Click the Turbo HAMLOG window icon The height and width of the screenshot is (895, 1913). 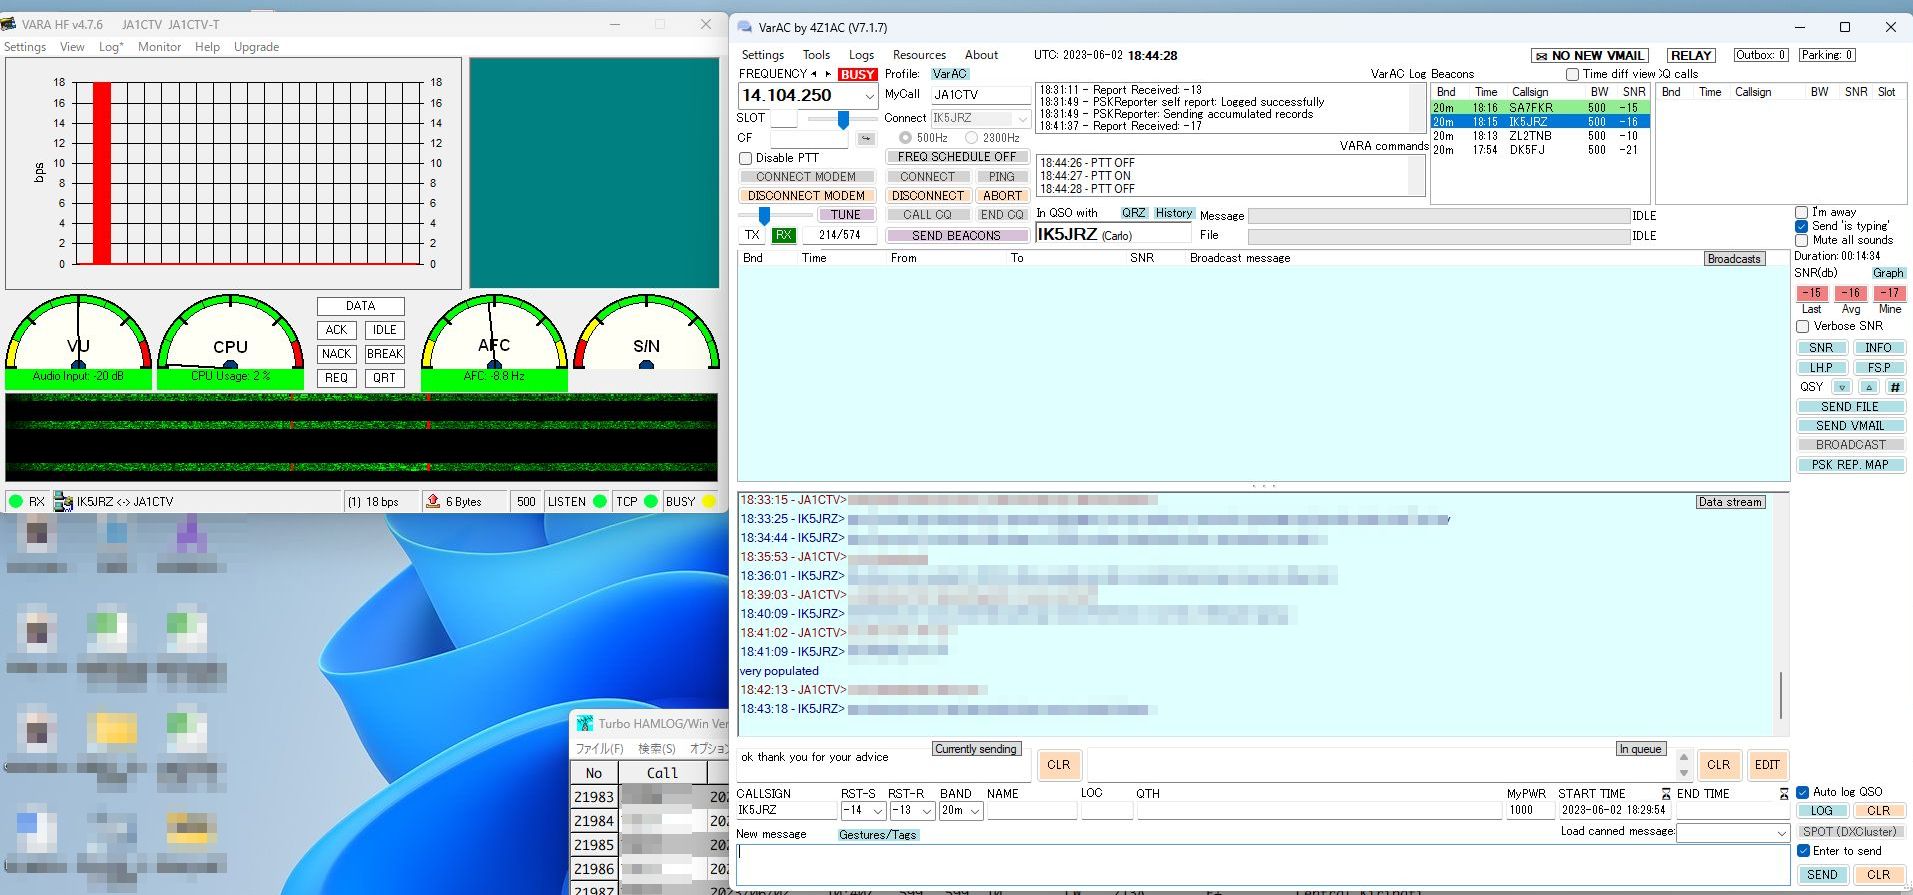pos(585,723)
